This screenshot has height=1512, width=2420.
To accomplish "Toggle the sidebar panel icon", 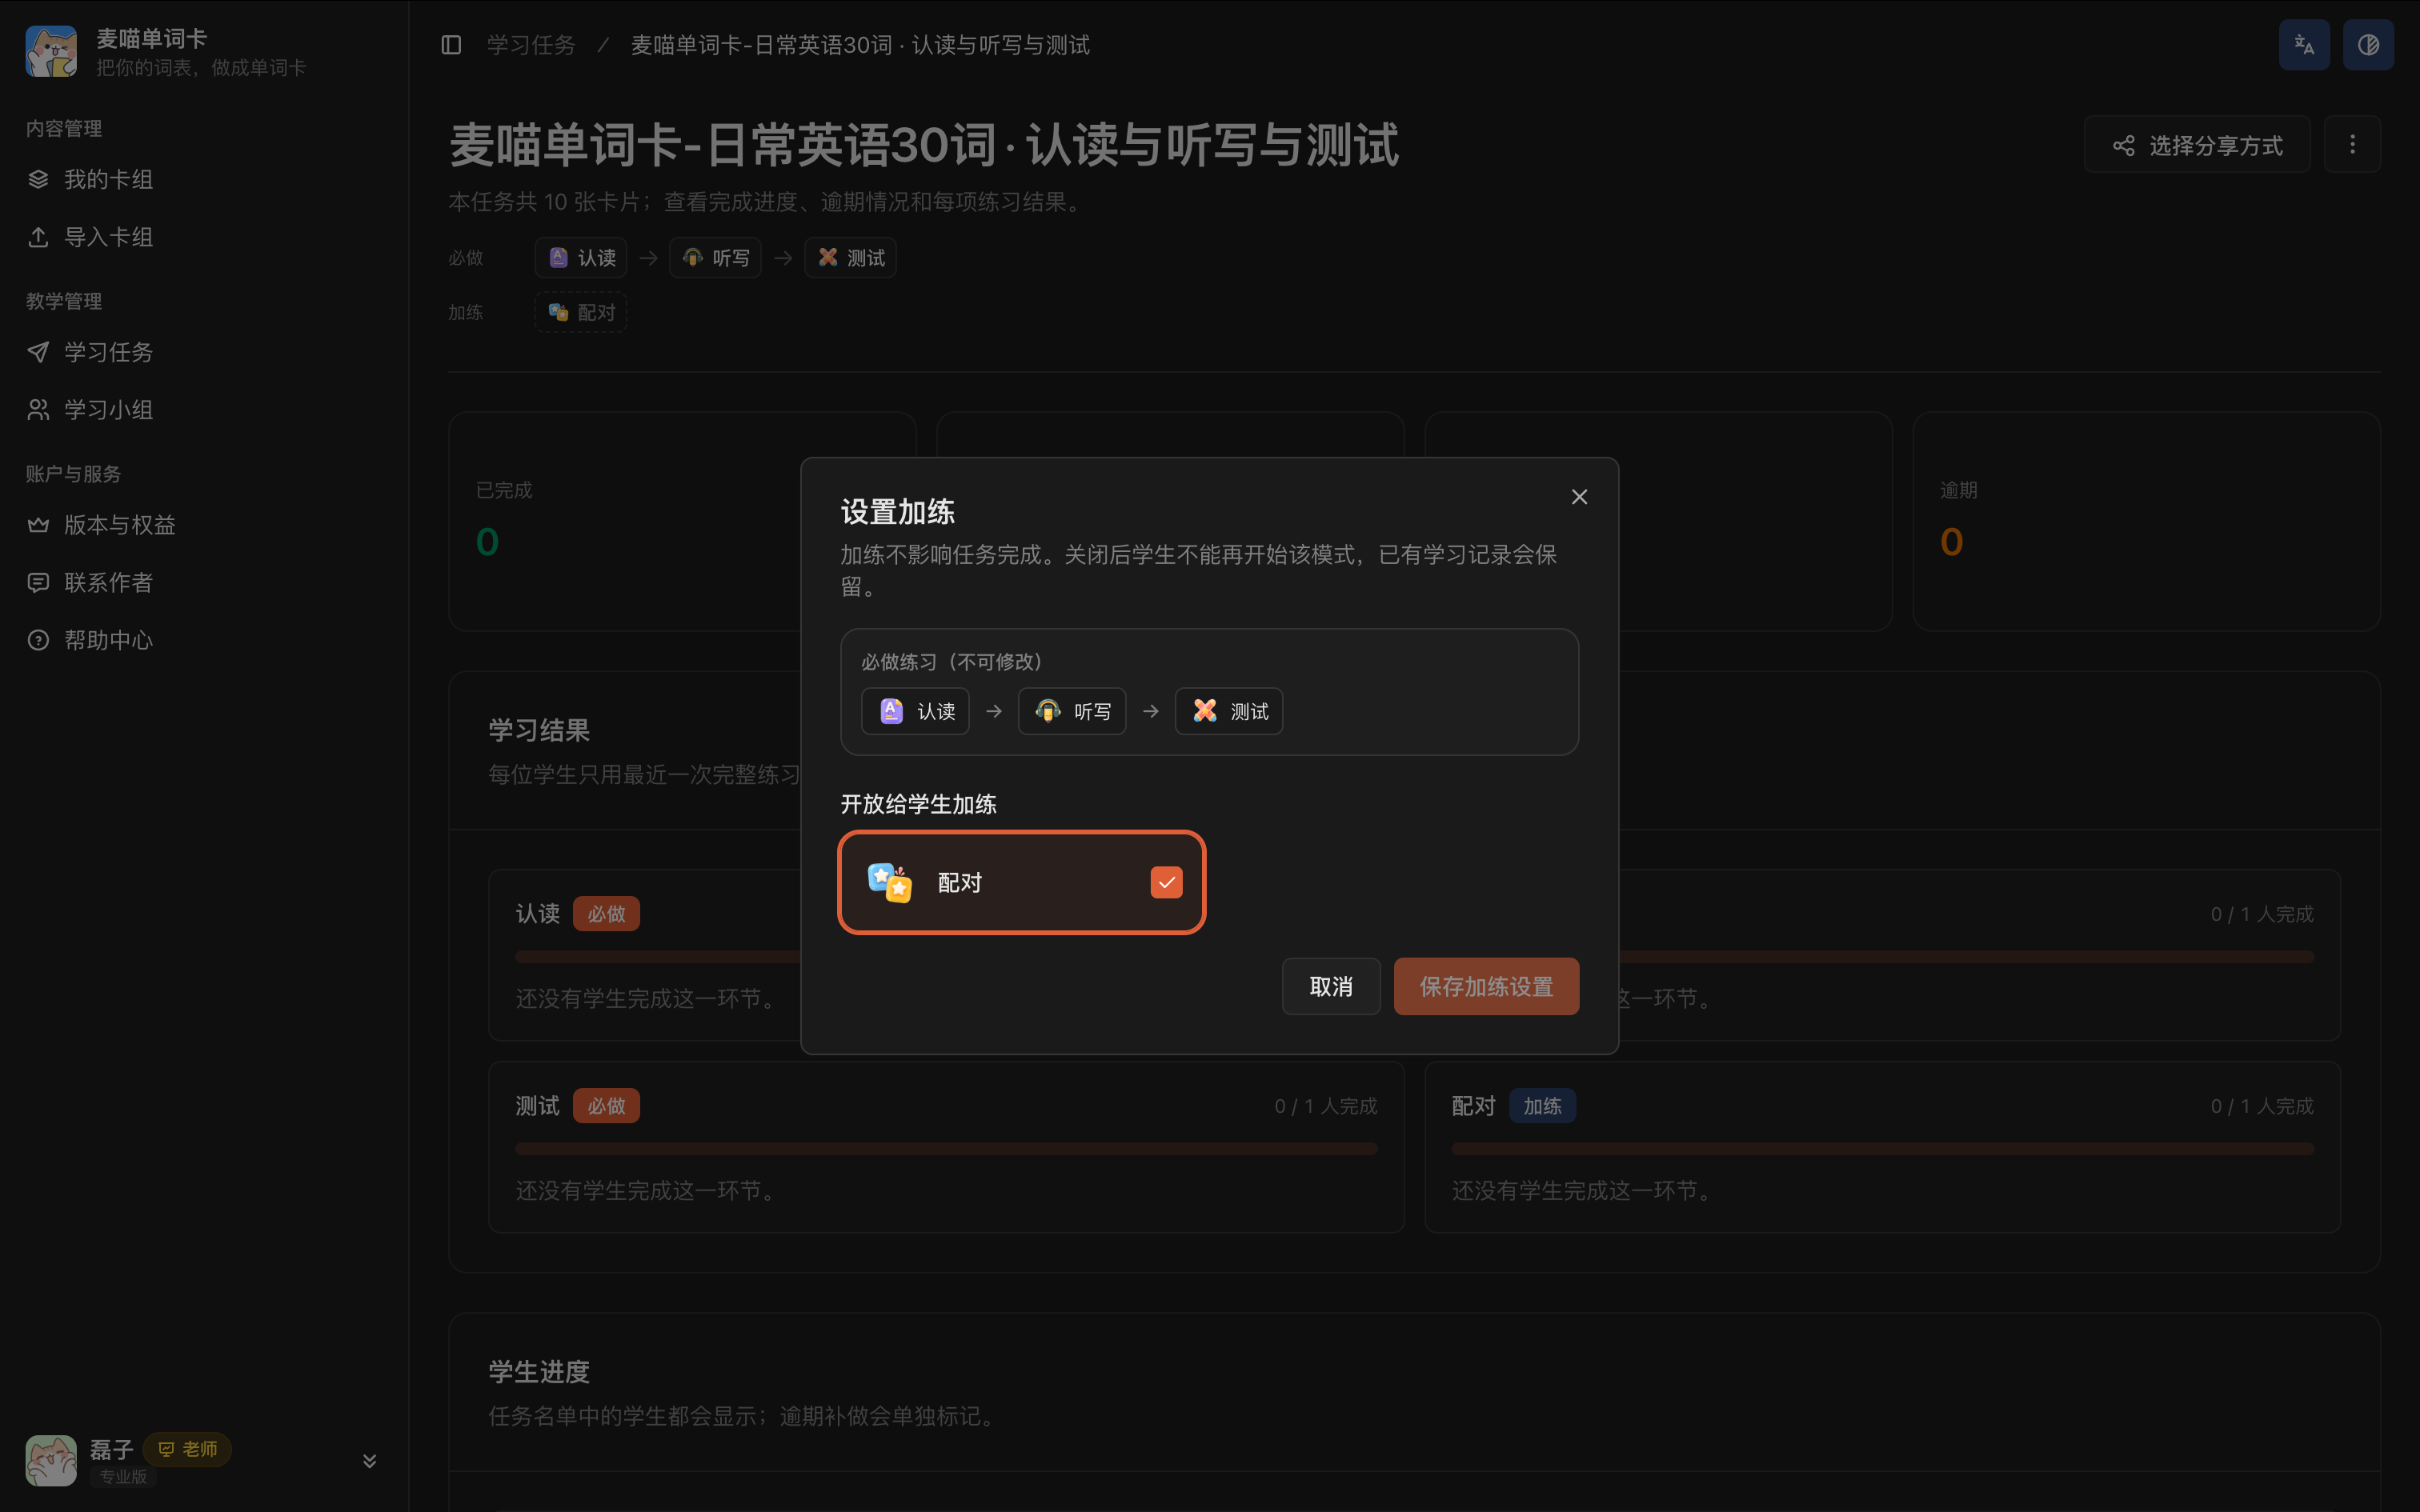I will point(451,45).
